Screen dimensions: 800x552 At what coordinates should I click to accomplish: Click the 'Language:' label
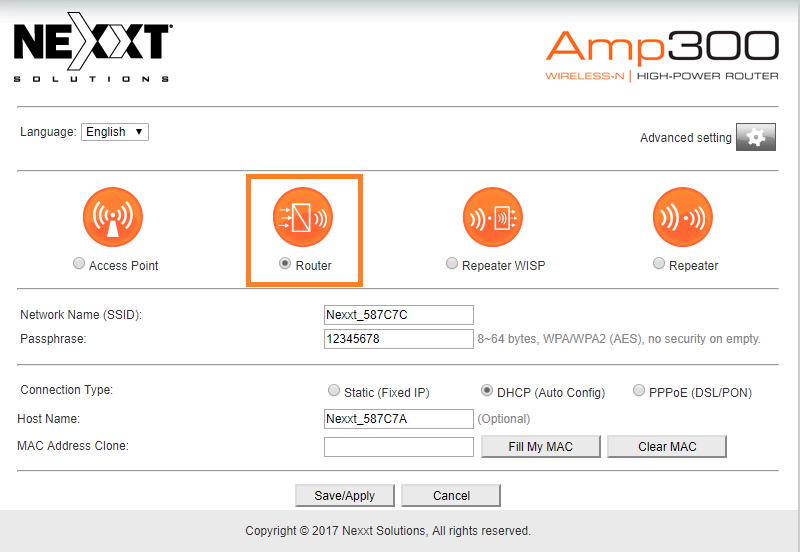point(48,132)
